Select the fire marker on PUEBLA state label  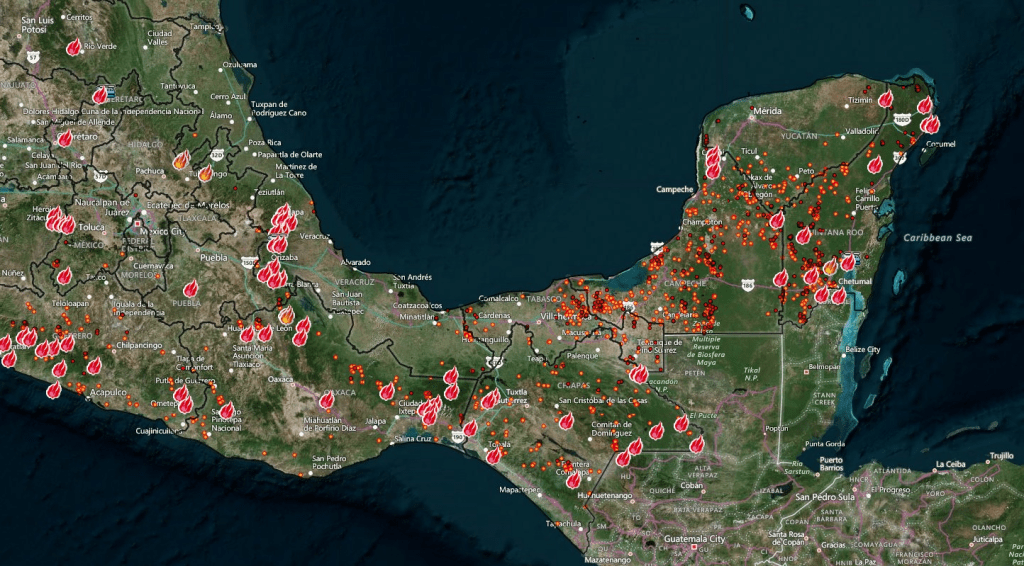pyautogui.click(x=191, y=289)
